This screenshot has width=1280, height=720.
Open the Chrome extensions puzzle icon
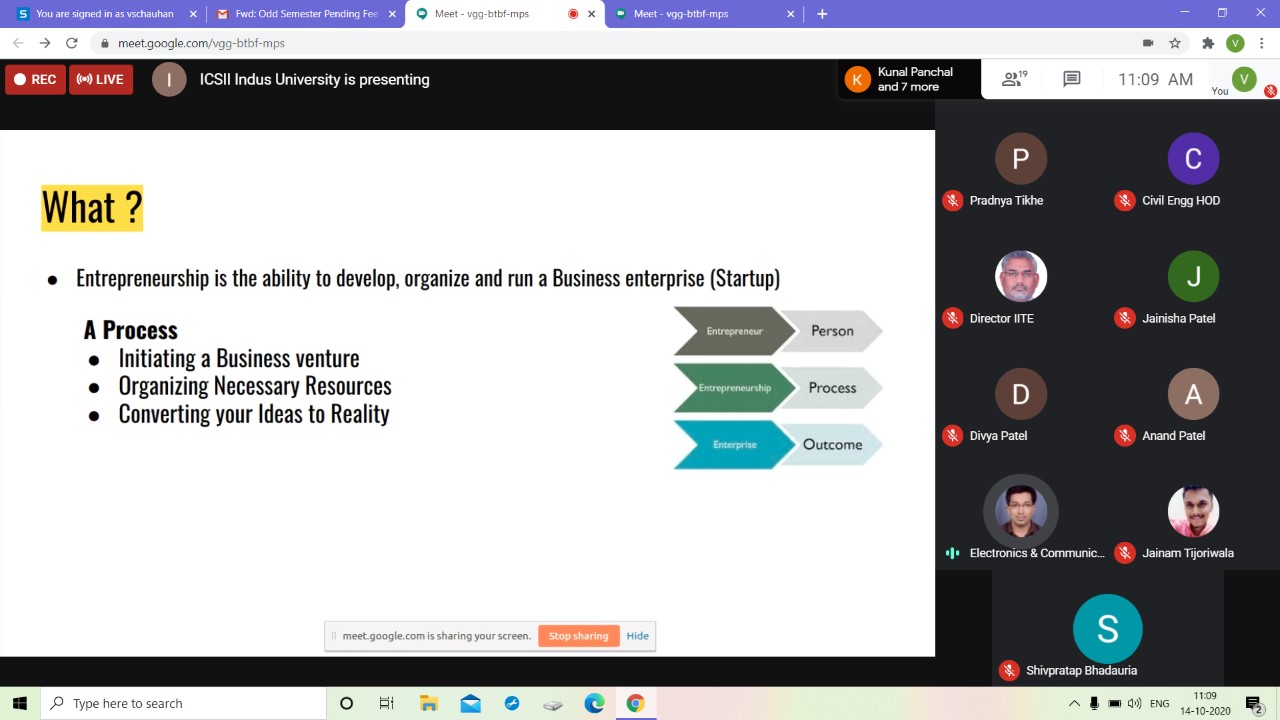(x=1208, y=43)
